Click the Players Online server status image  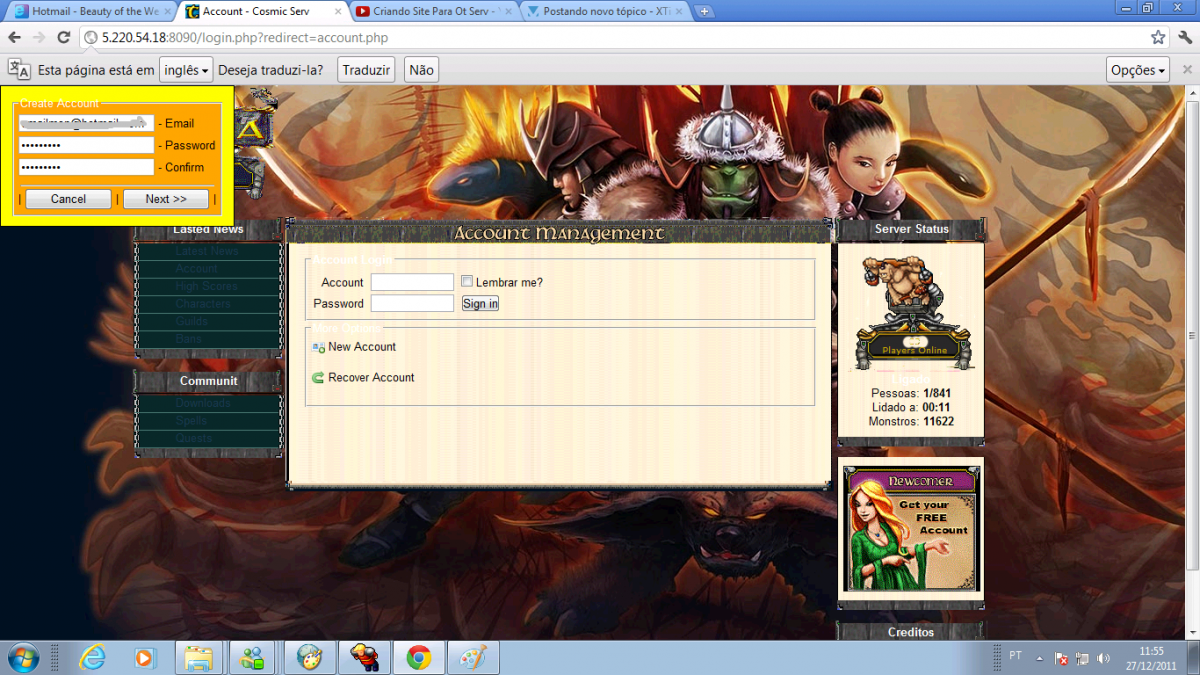[x=913, y=312]
